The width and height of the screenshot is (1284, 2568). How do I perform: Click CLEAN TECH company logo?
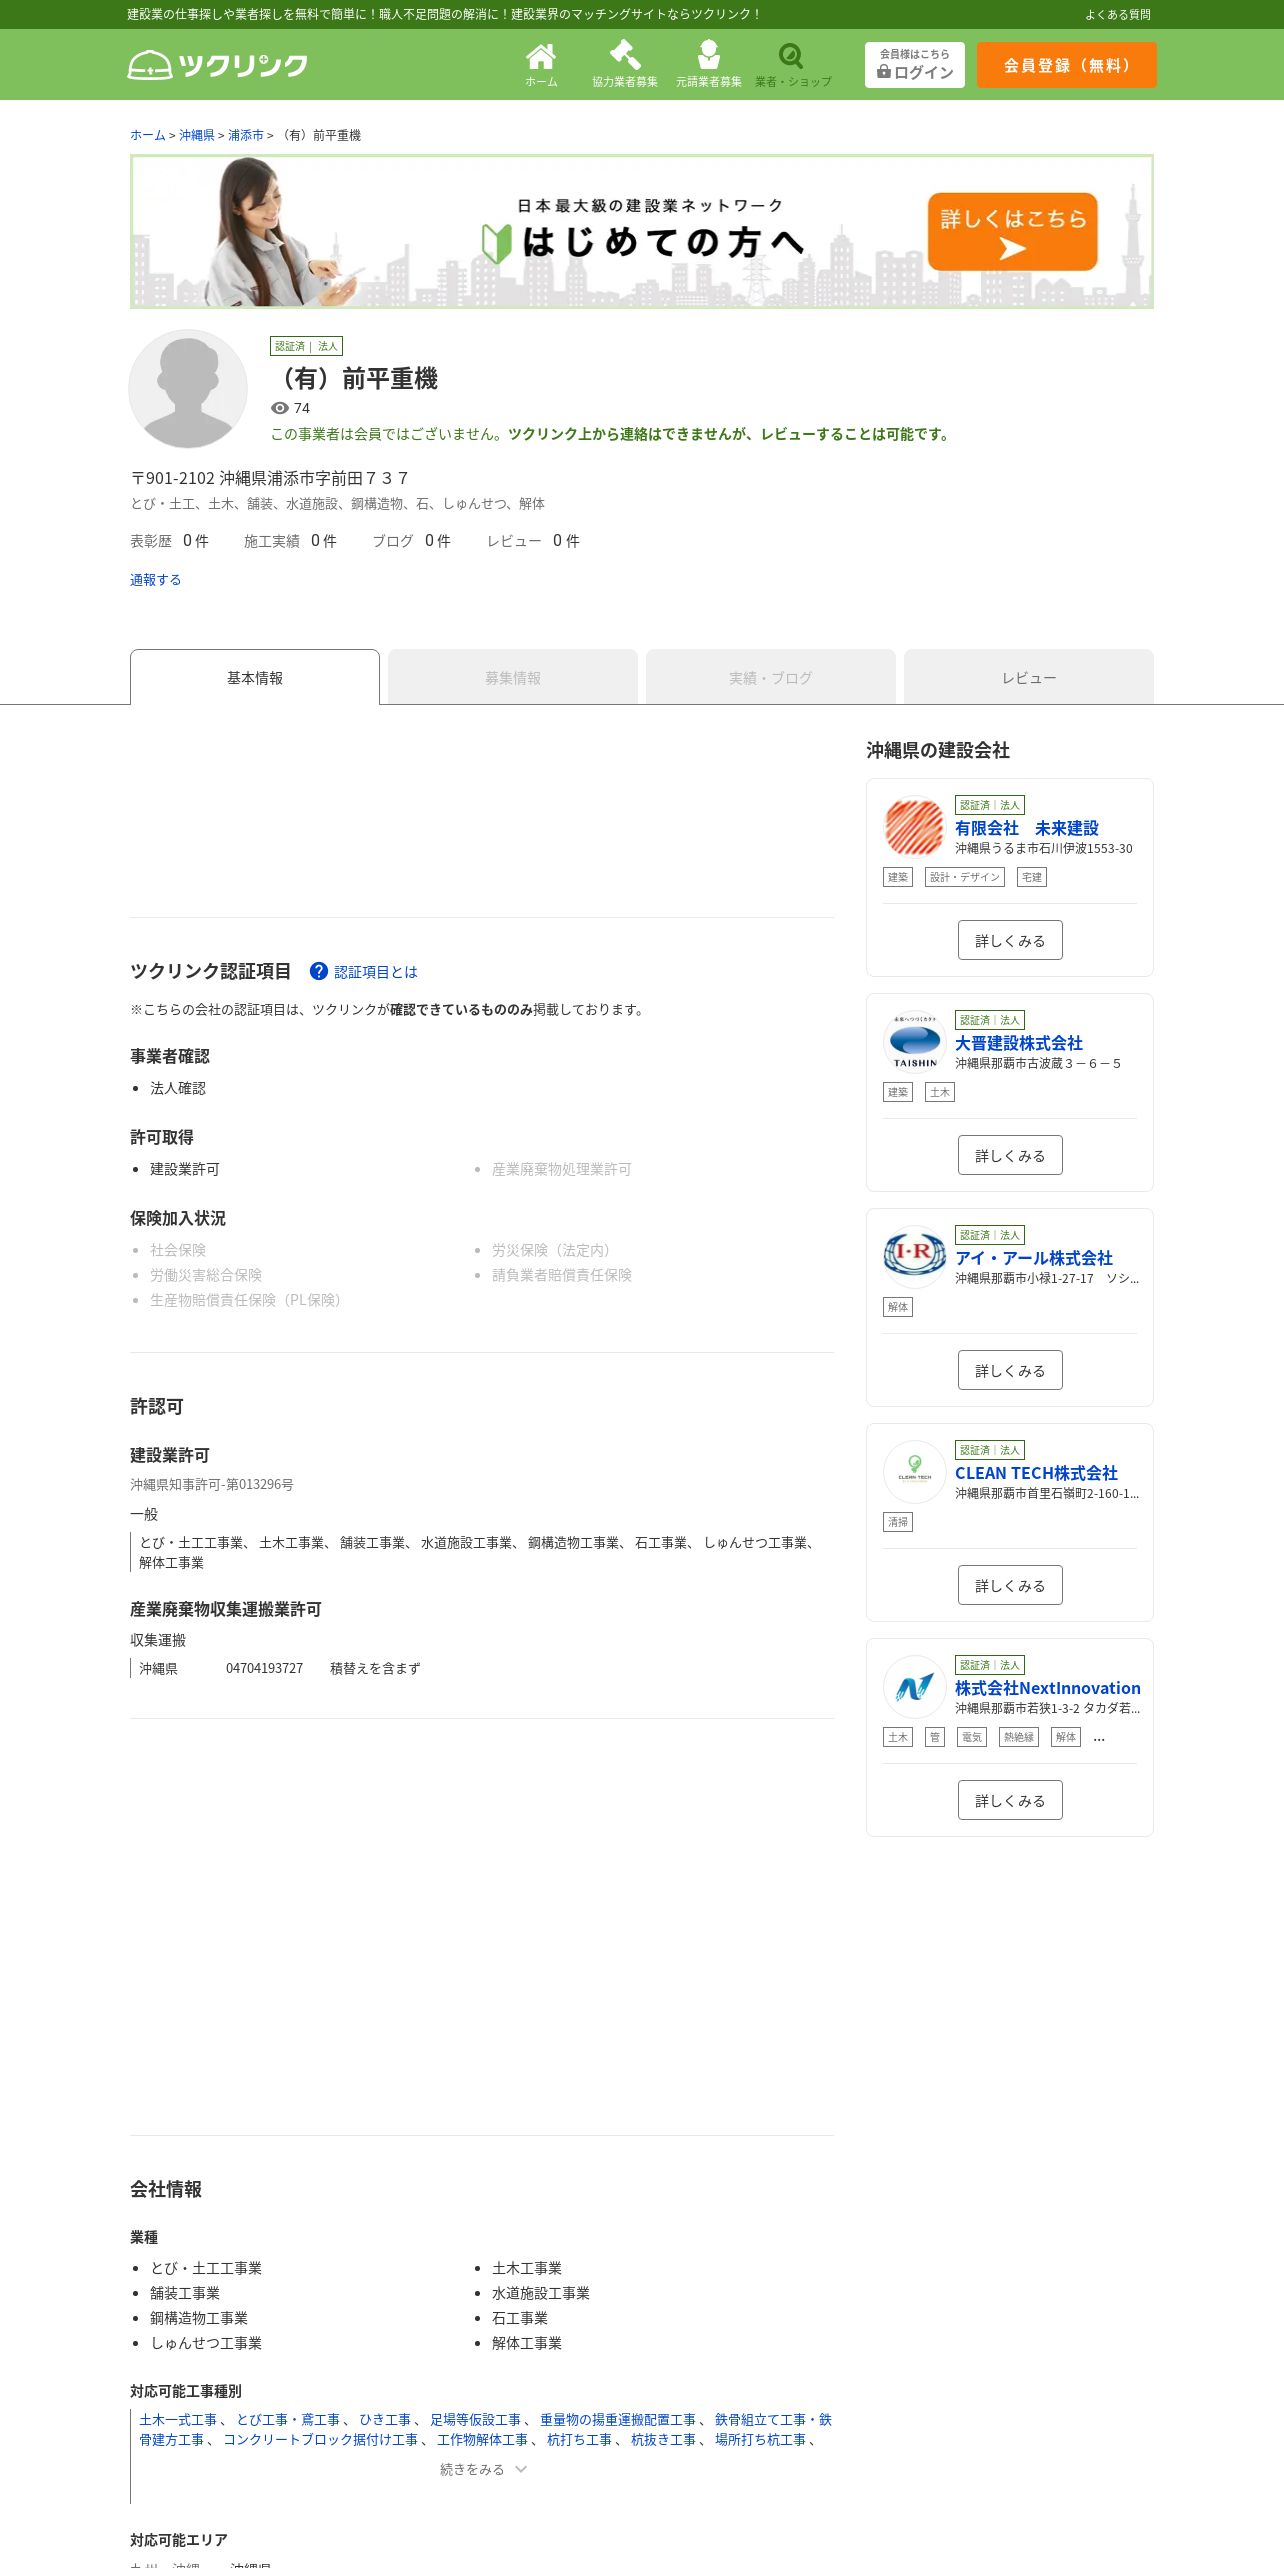click(x=914, y=1471)
